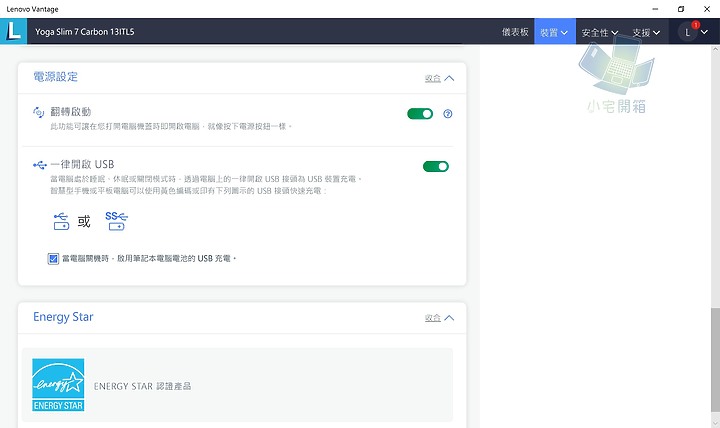Click the scrollbar down arrow
720x428 pixels.
715,423
